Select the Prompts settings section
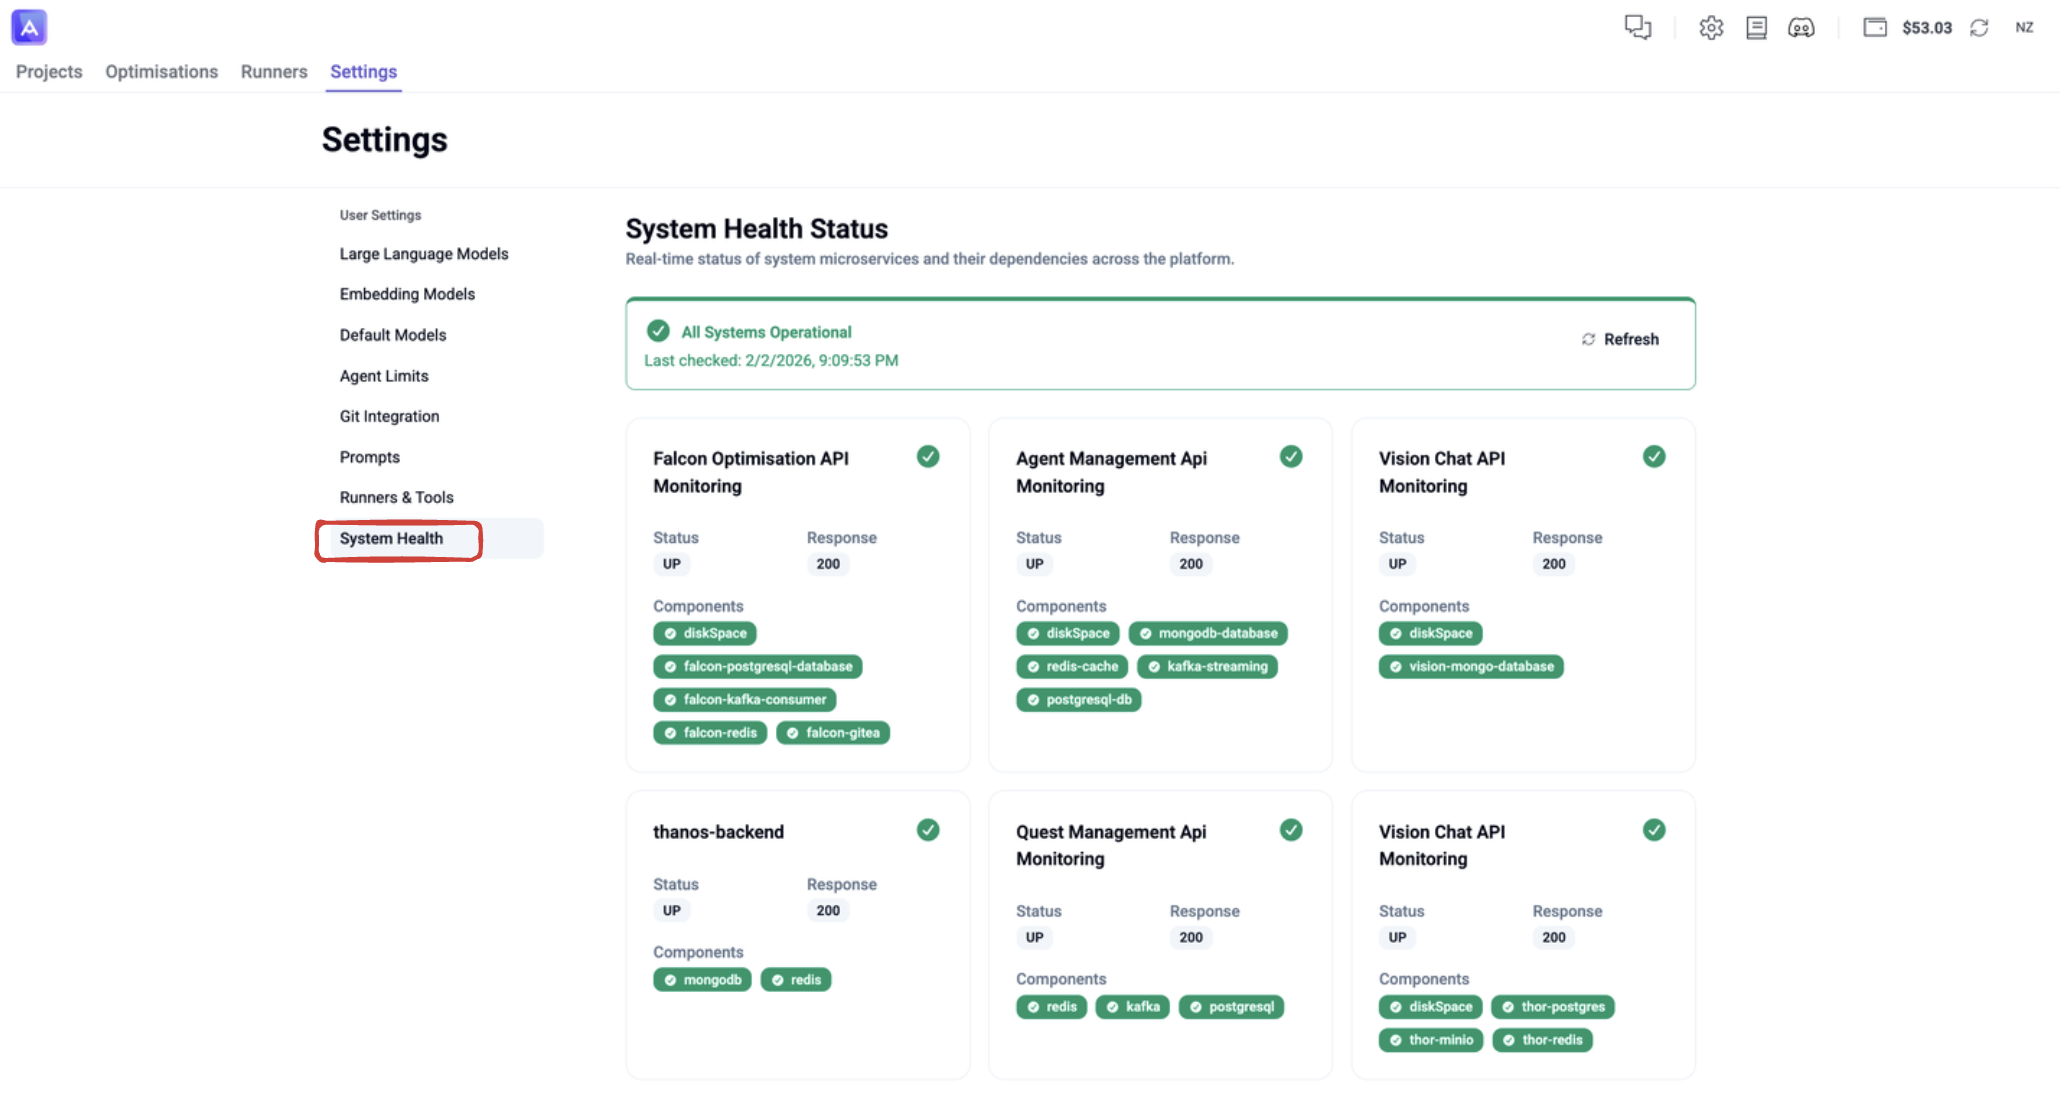This screenshot has height=1098, width=2060. pos(369,457)
